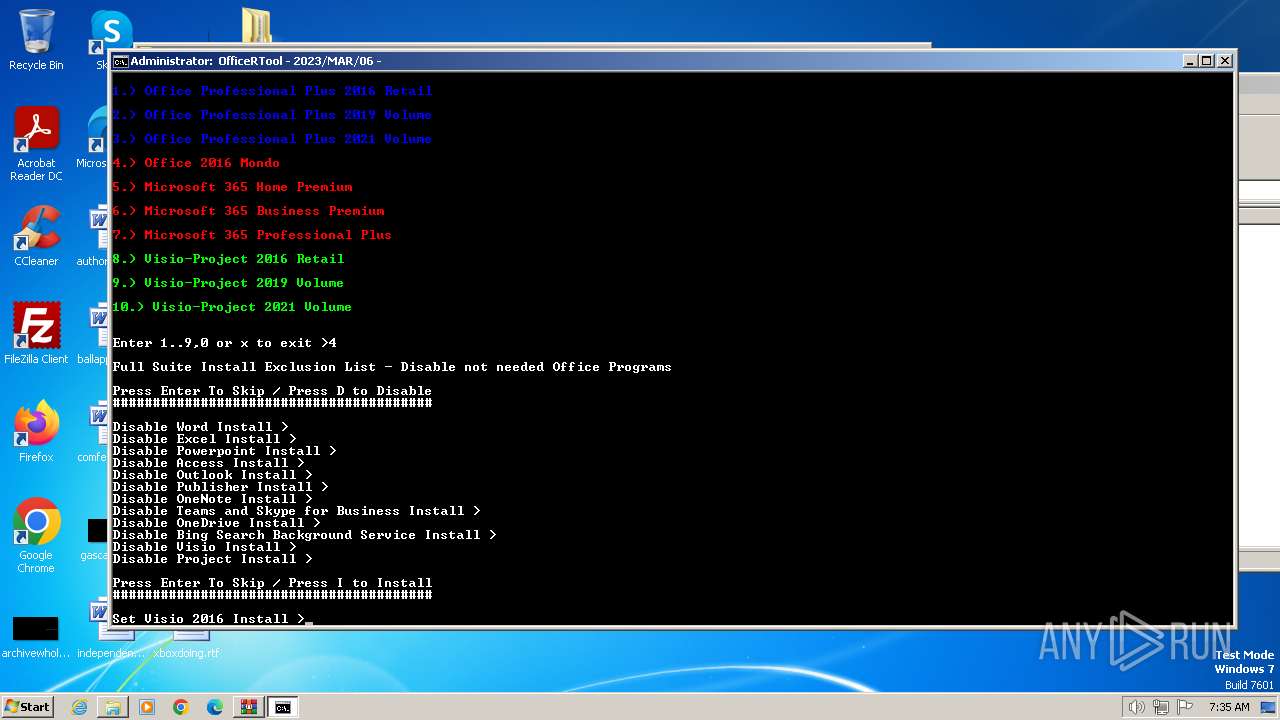Click 'Disable OneNote Install' line

(x=212, y=499)
